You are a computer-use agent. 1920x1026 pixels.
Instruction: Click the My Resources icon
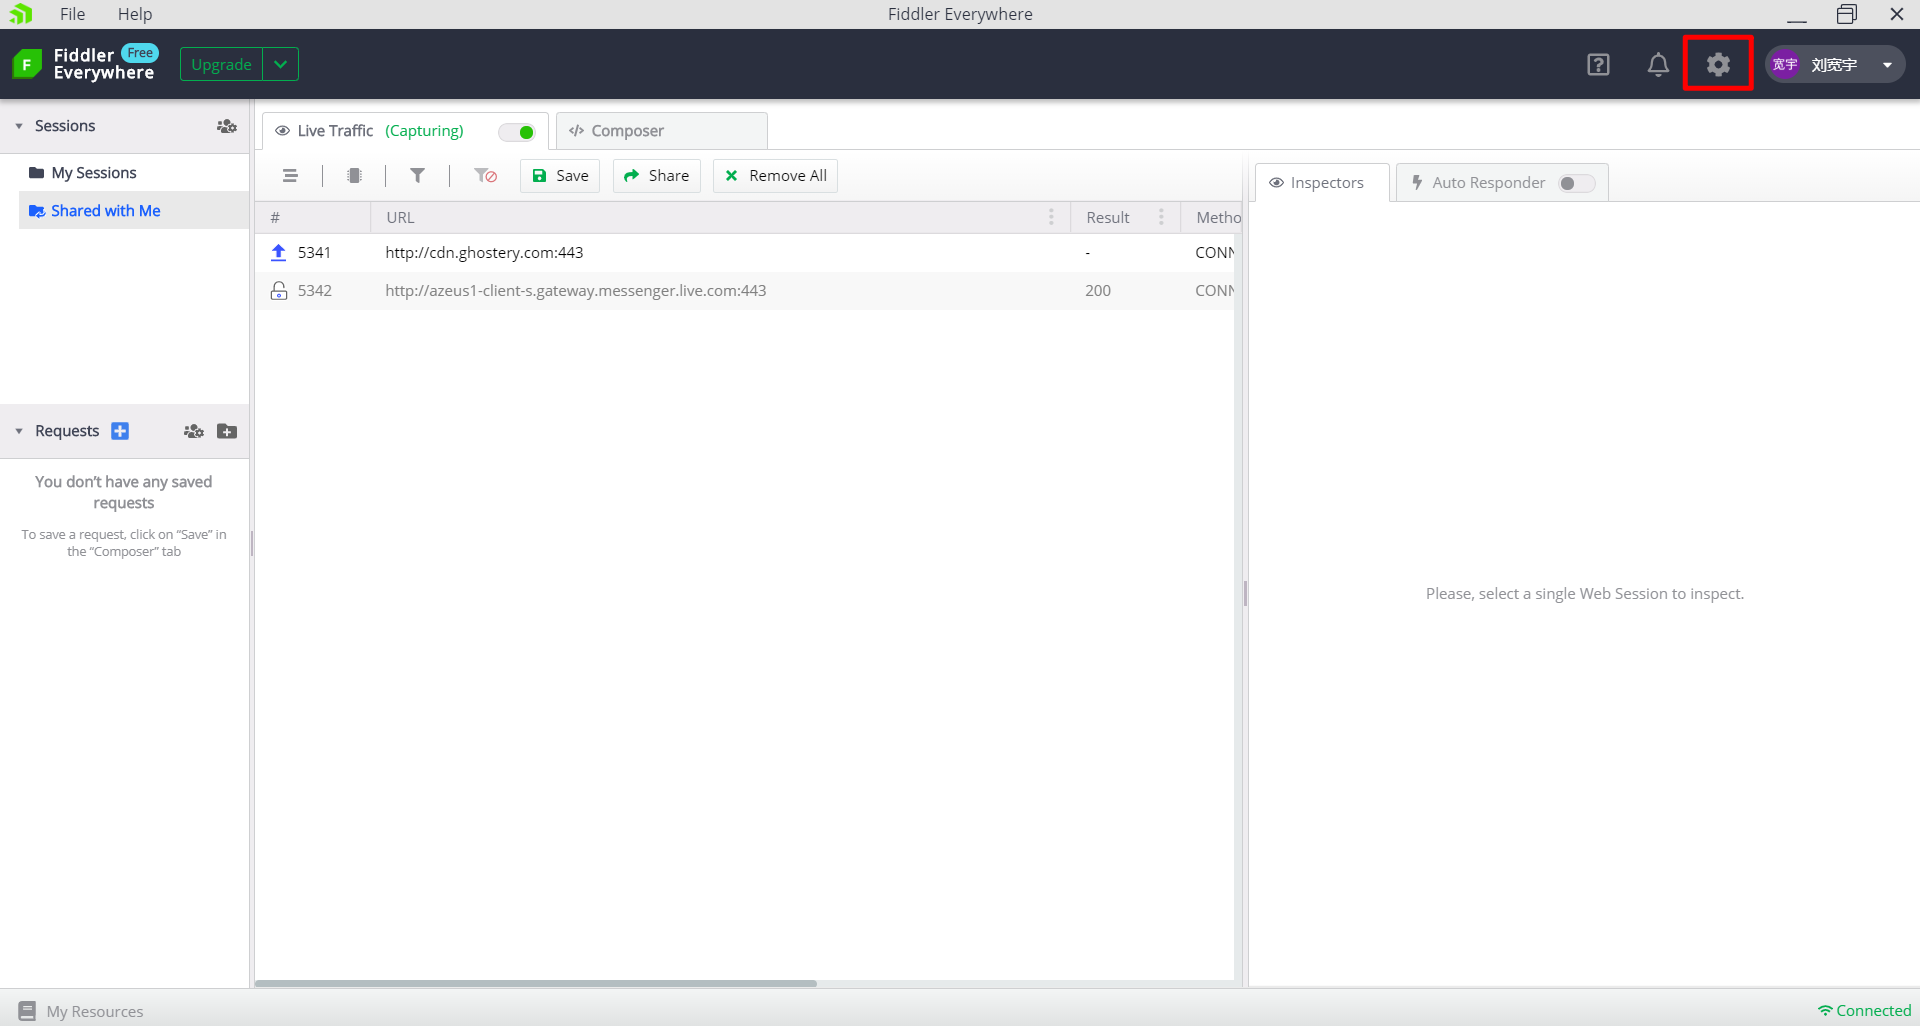pyautogui.click(x=27, y=1011)
